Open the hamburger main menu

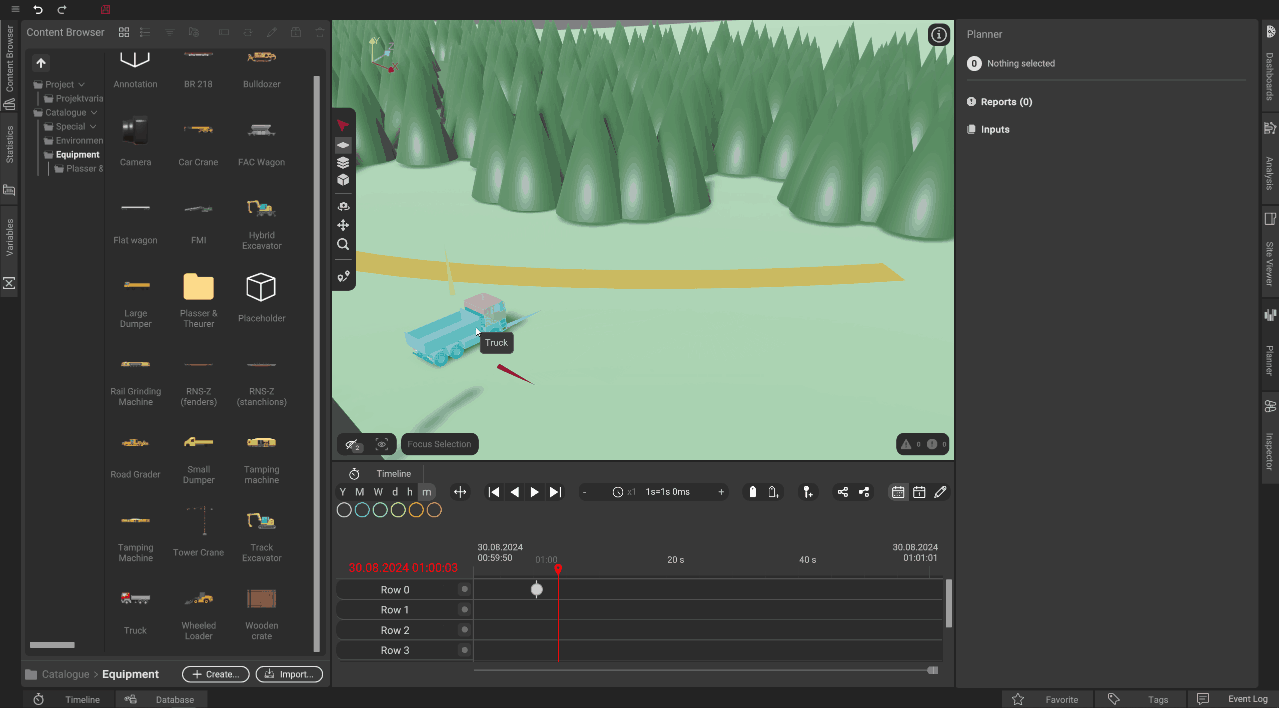coord(15,9)
